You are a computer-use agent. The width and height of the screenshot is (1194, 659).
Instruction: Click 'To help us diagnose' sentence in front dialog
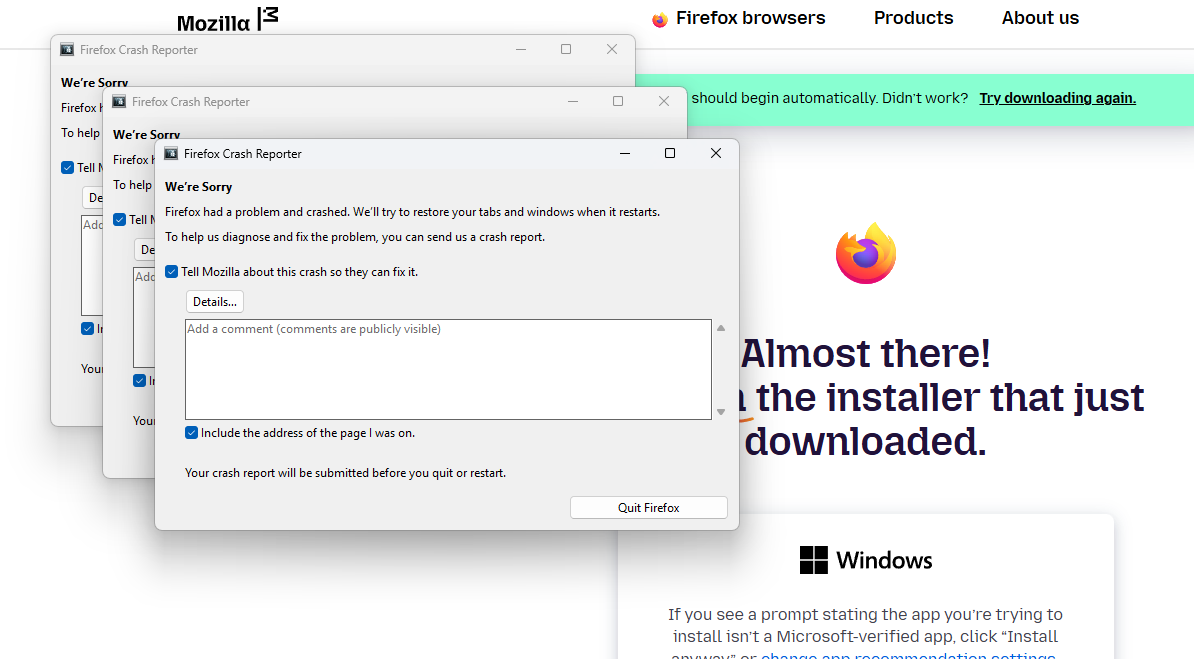click(x=355, y=237)
